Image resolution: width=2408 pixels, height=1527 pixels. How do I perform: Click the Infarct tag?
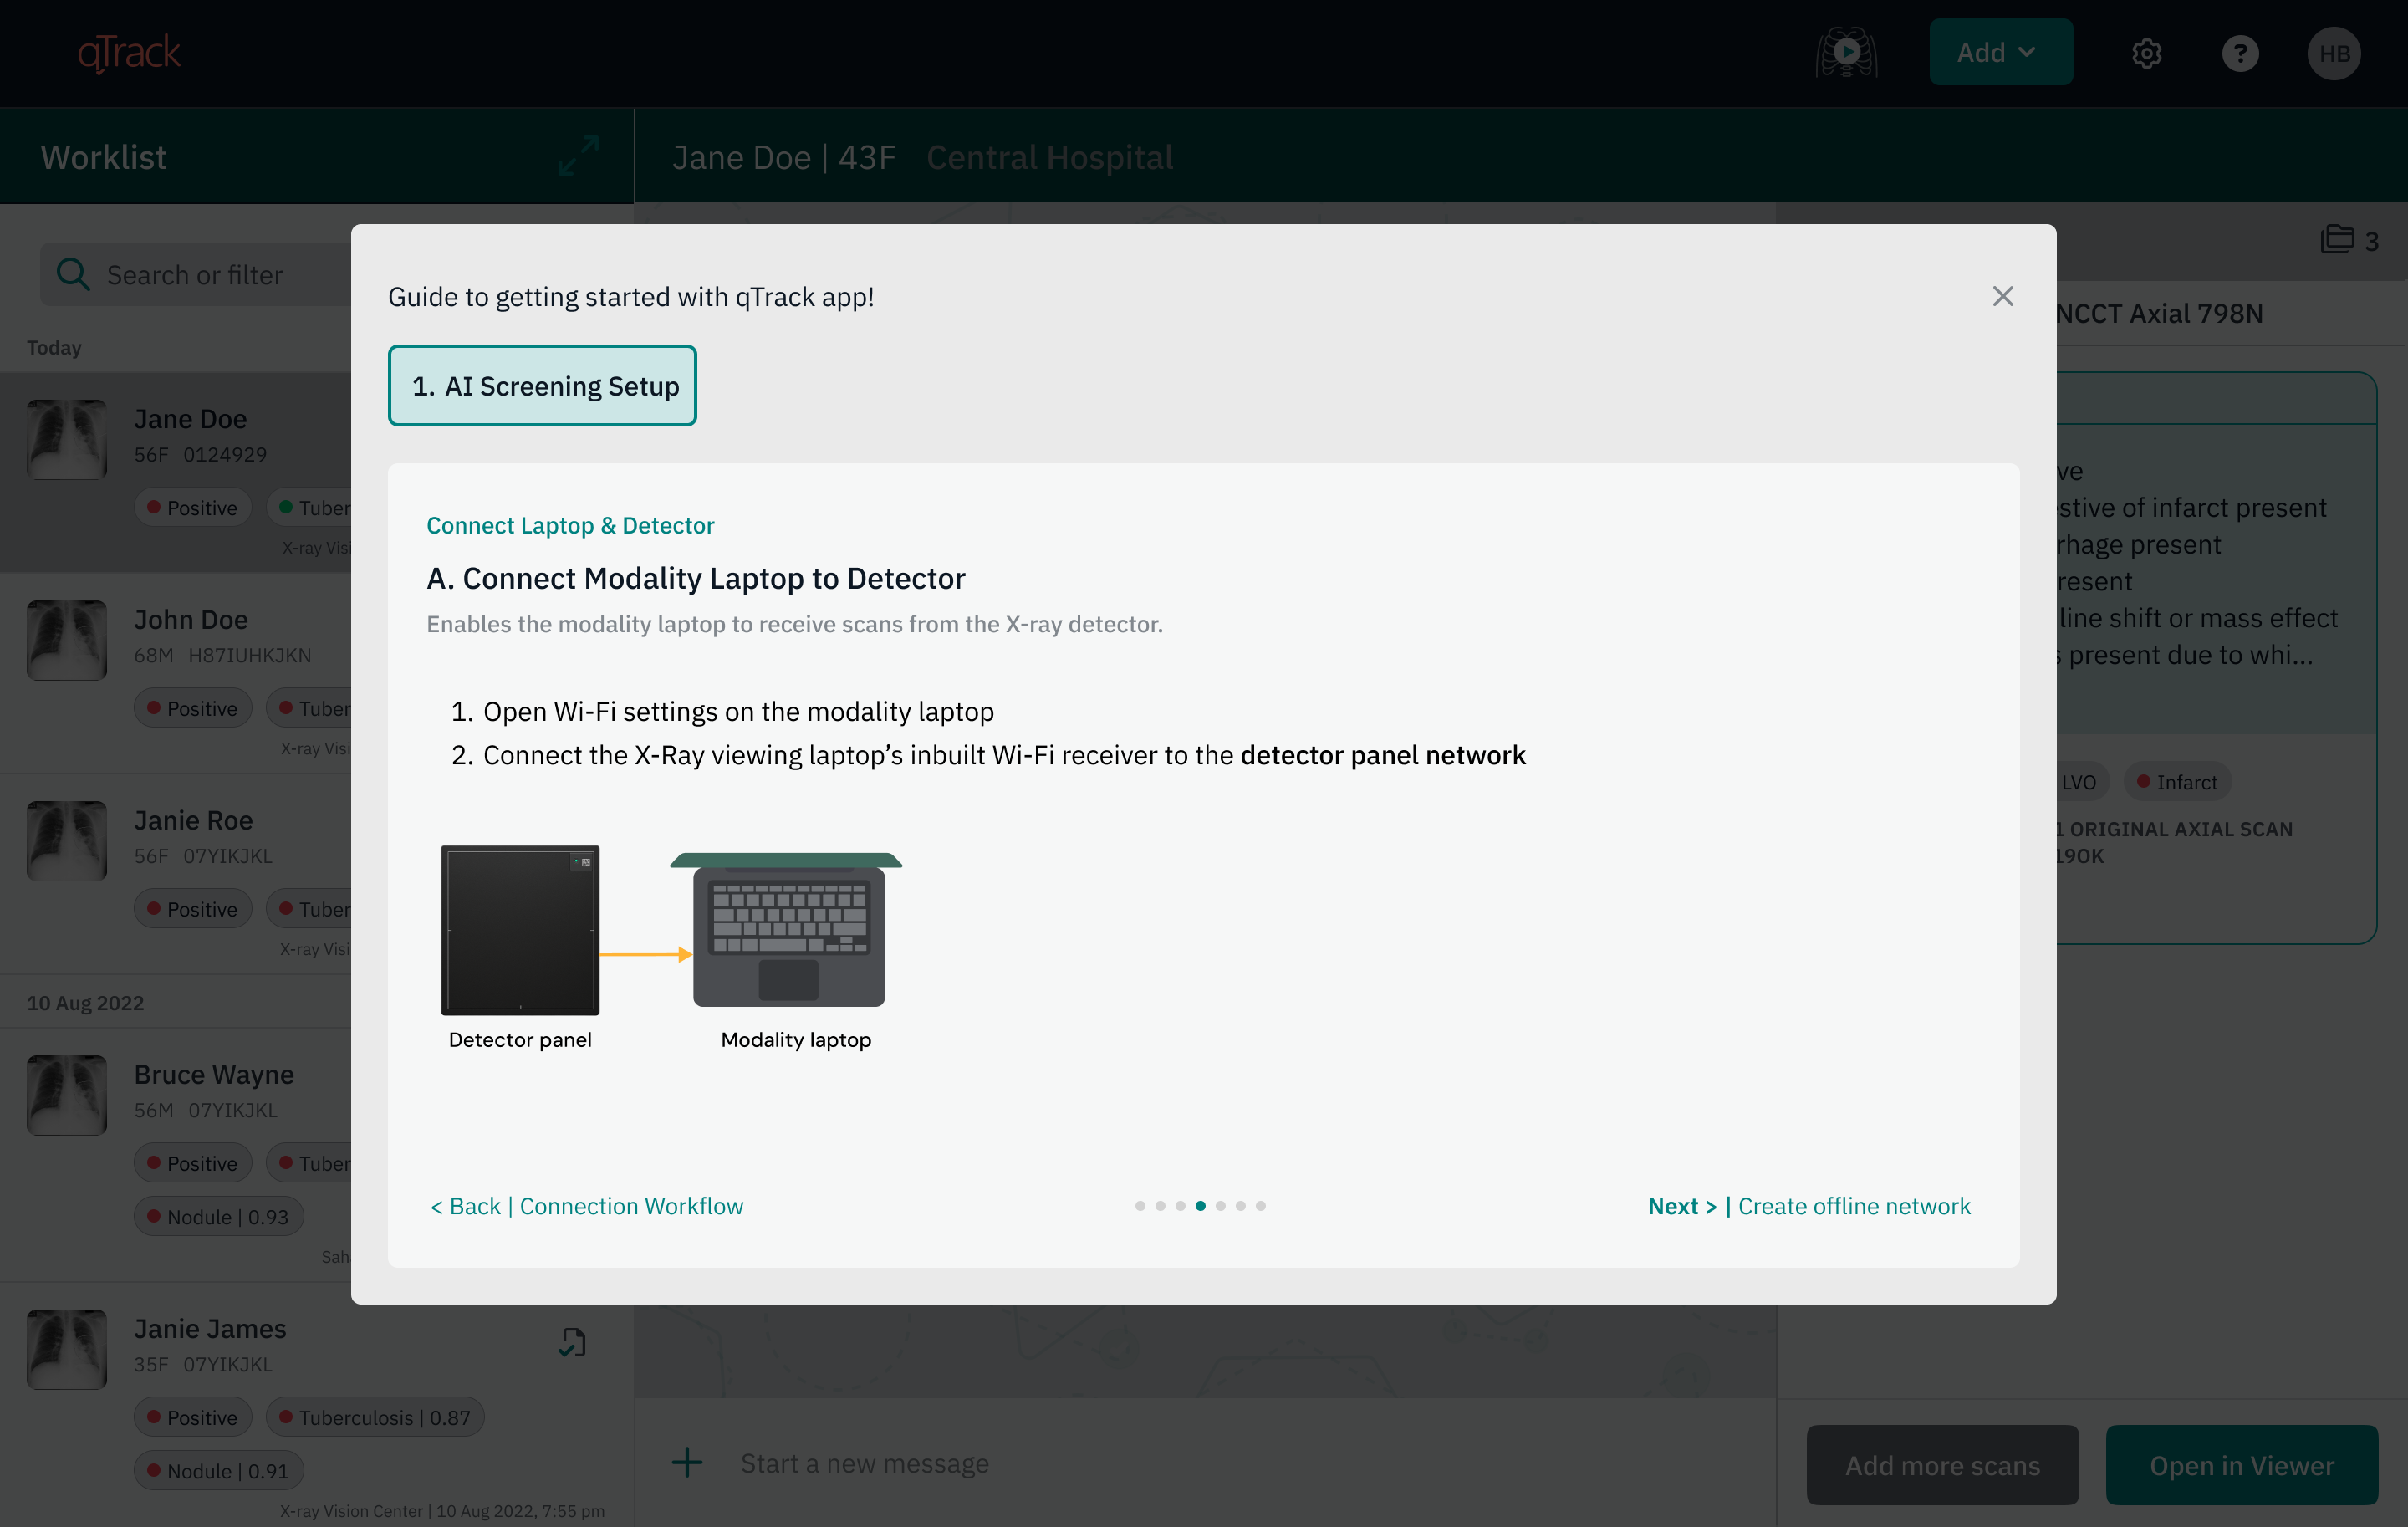(2177, 782)
